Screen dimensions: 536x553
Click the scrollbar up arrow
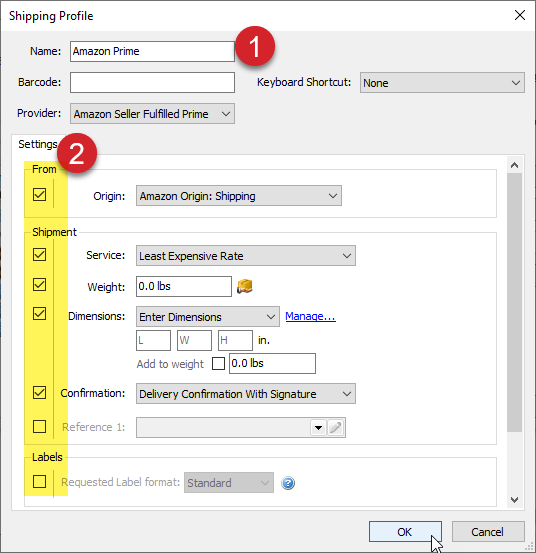click(514, 165)
